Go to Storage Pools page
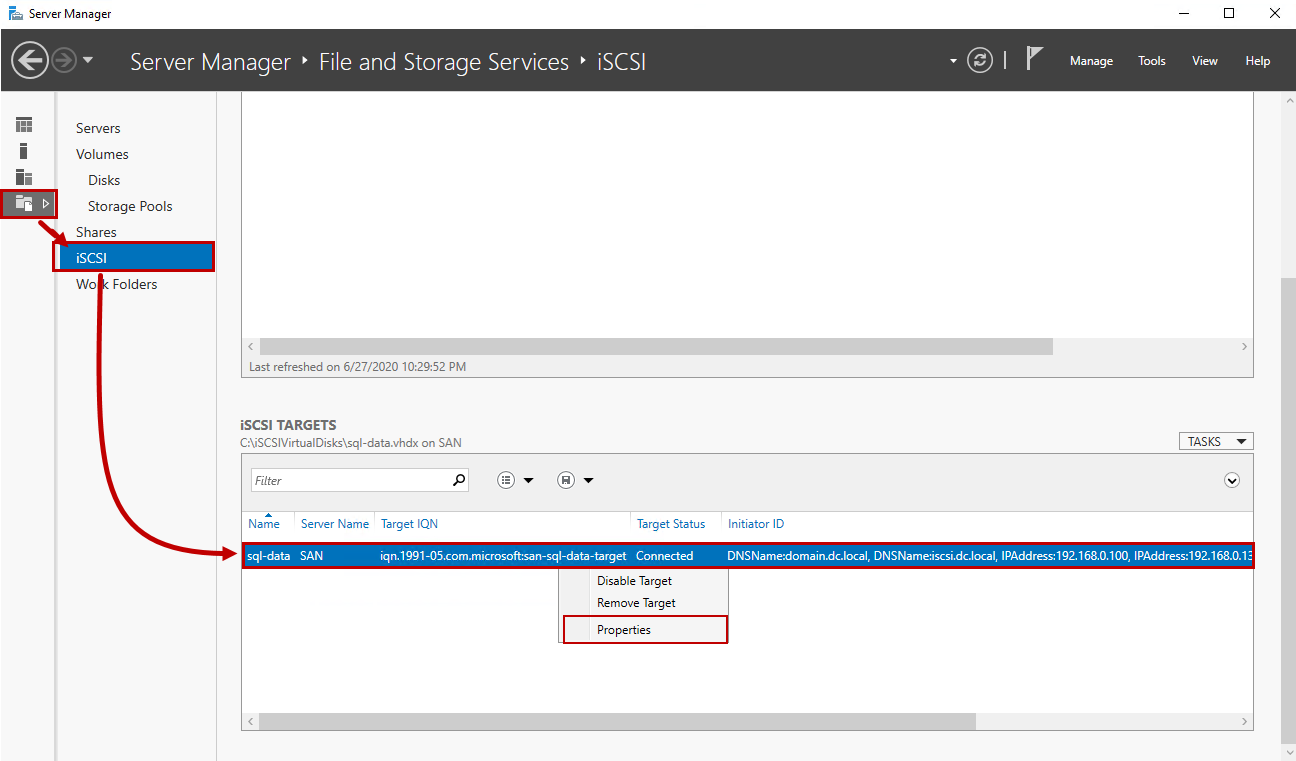 (x=130, y=206)
